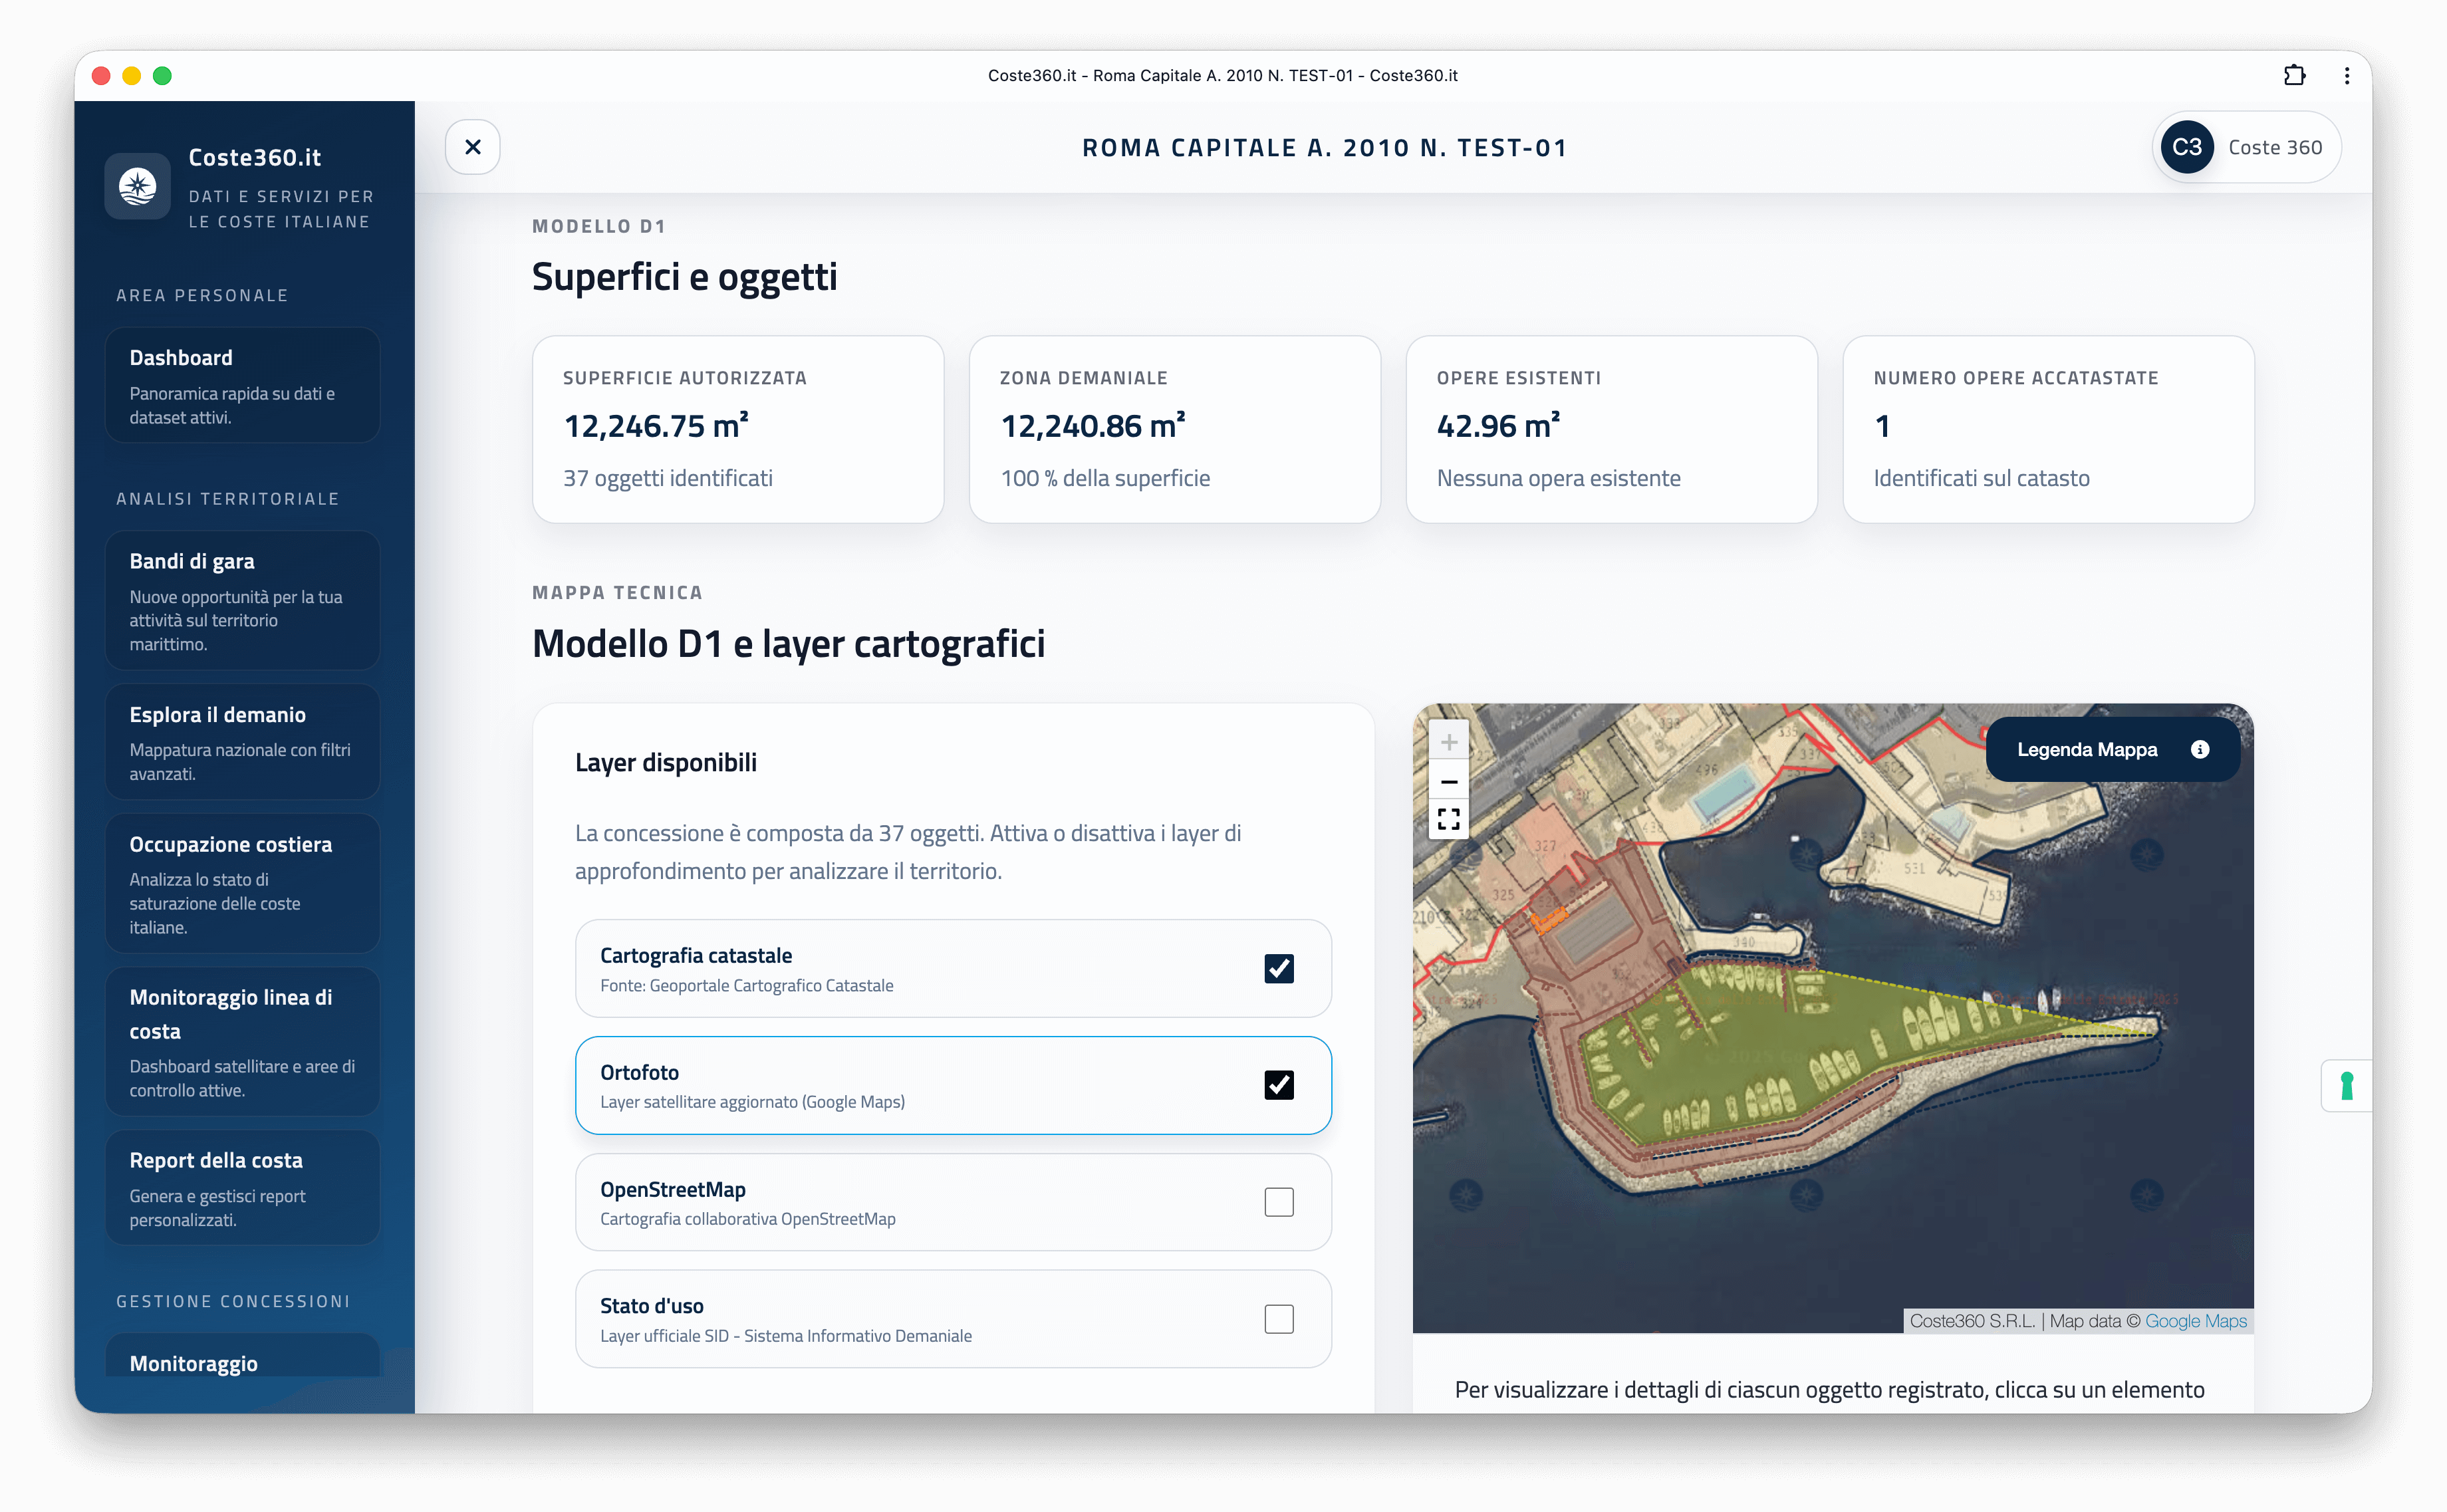Open Dashboard in the sidebar
This screenshot has height=1512, width=2447.
tap(242, 385)
